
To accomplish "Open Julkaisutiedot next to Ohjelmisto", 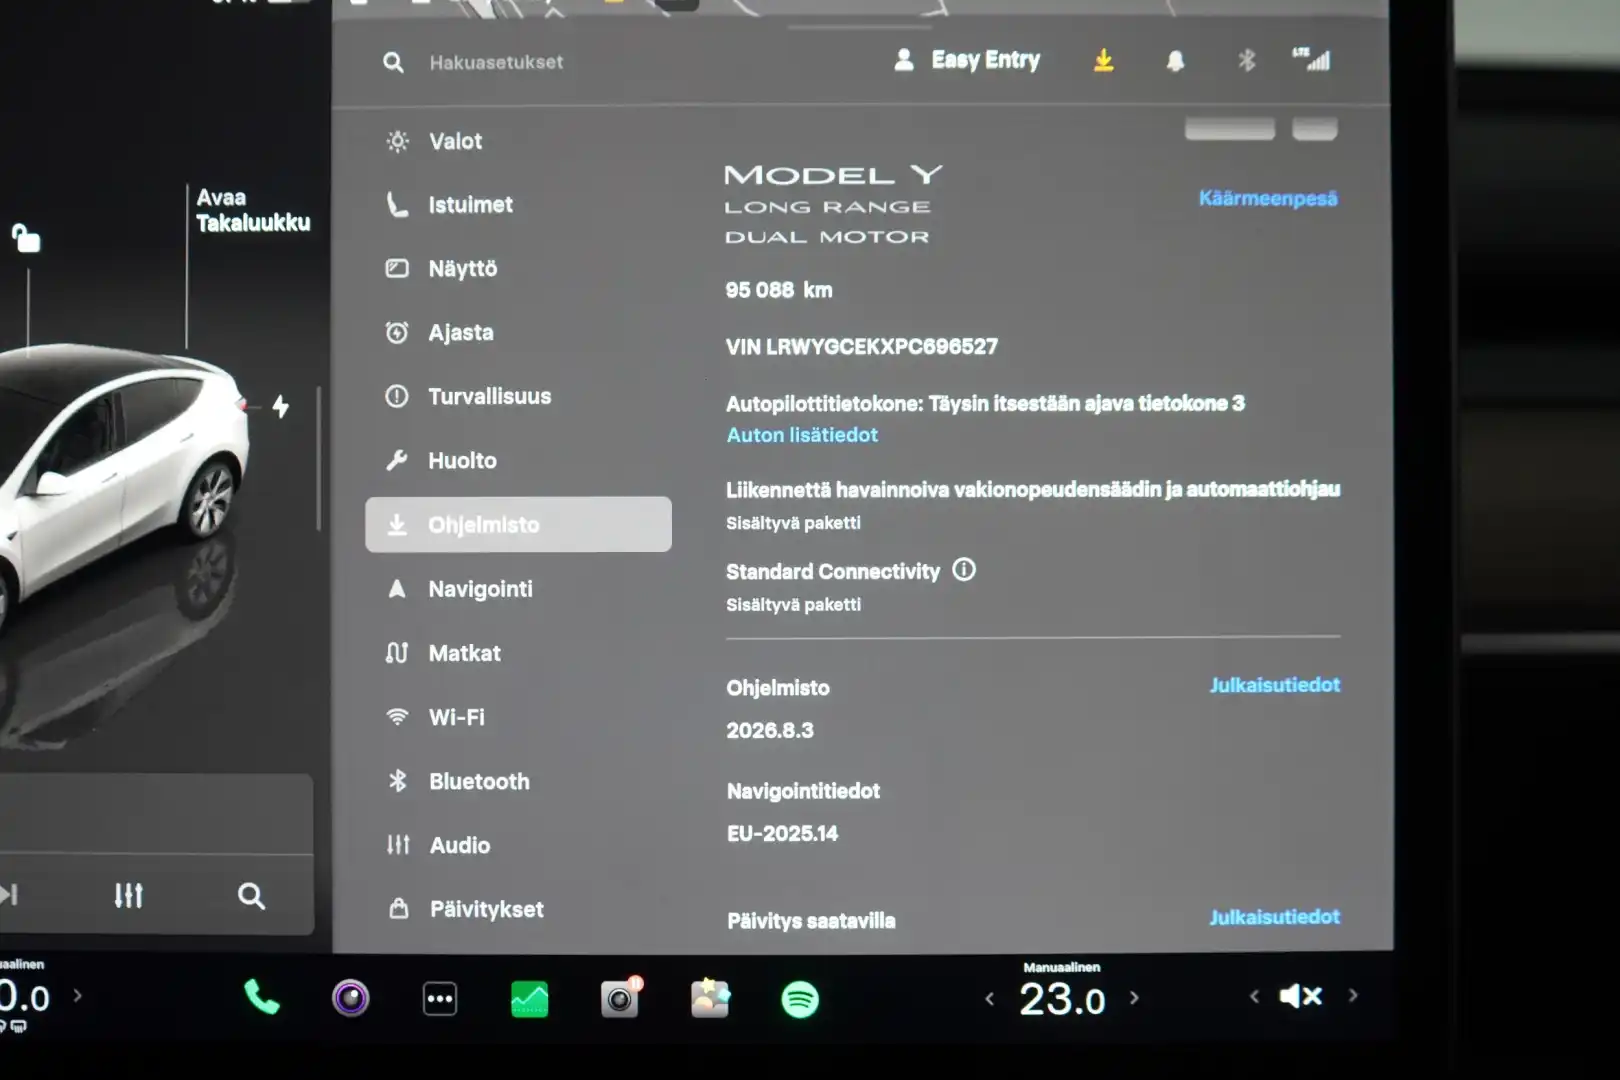I will tap(1274, 685).
